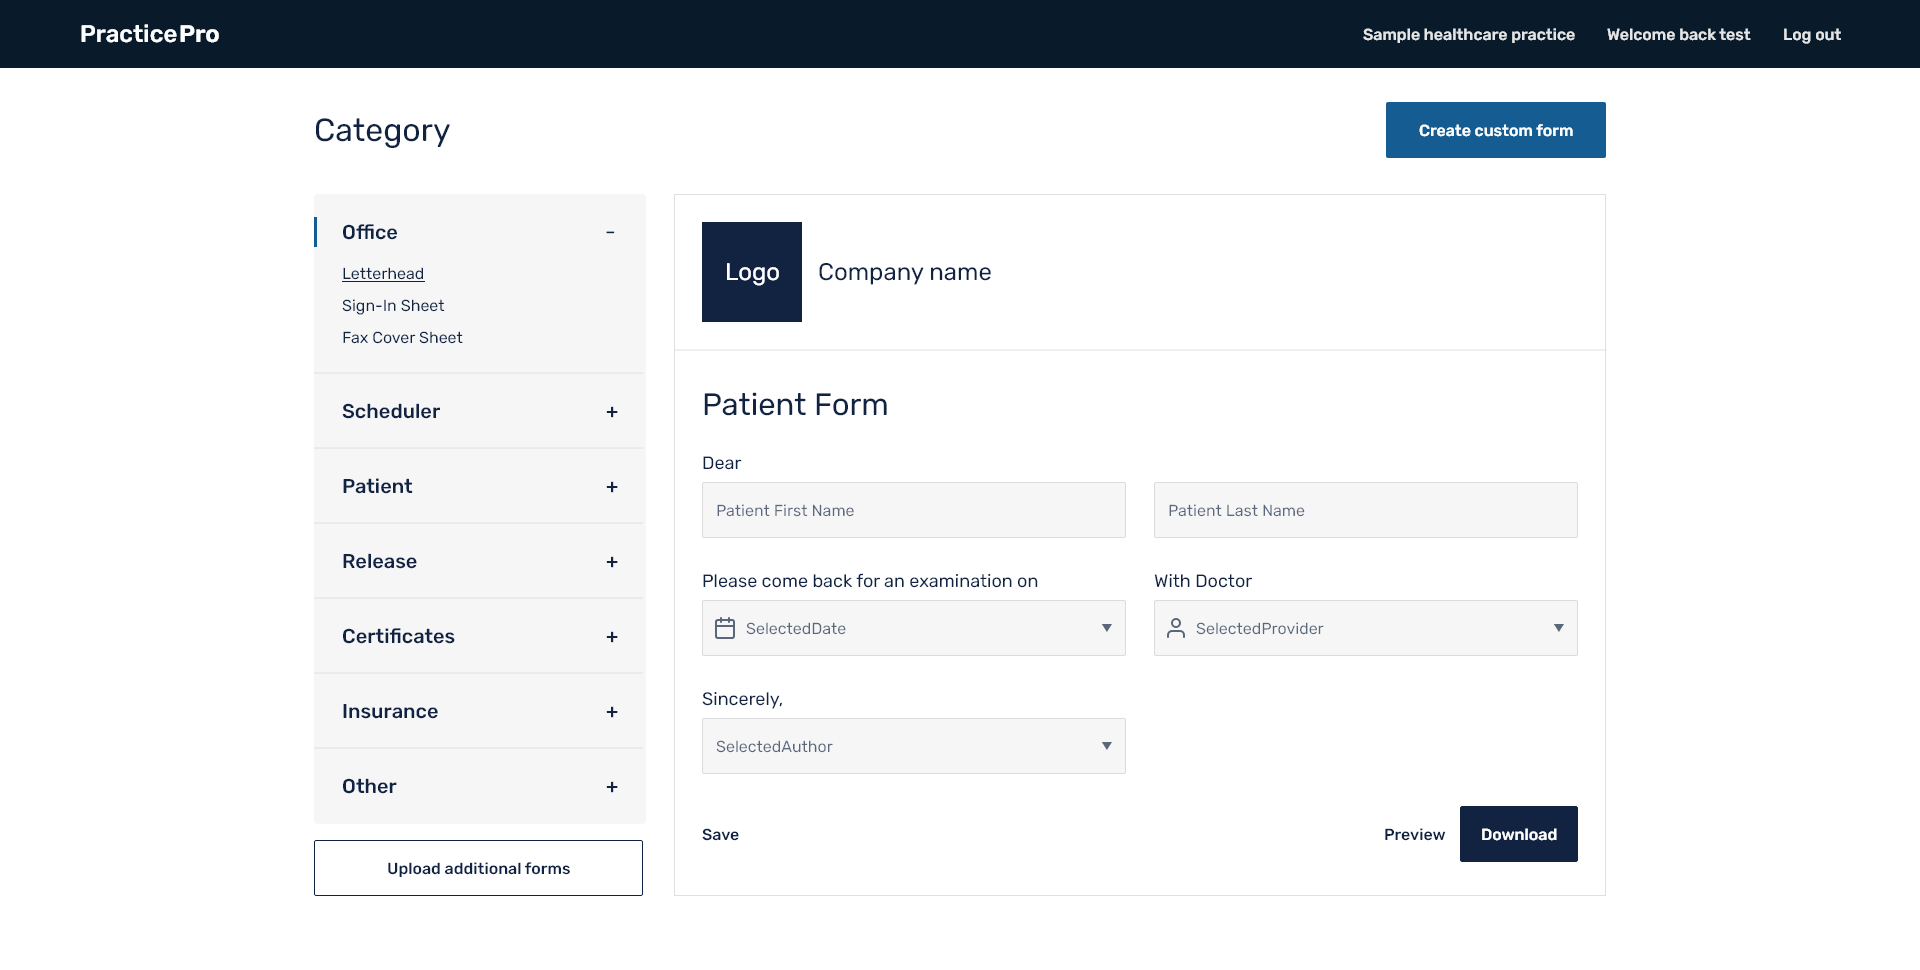The width and height of the screenshot is (1920, 970).
Task: Expand the Scheduler category plus icon
Action: point(612,412)
